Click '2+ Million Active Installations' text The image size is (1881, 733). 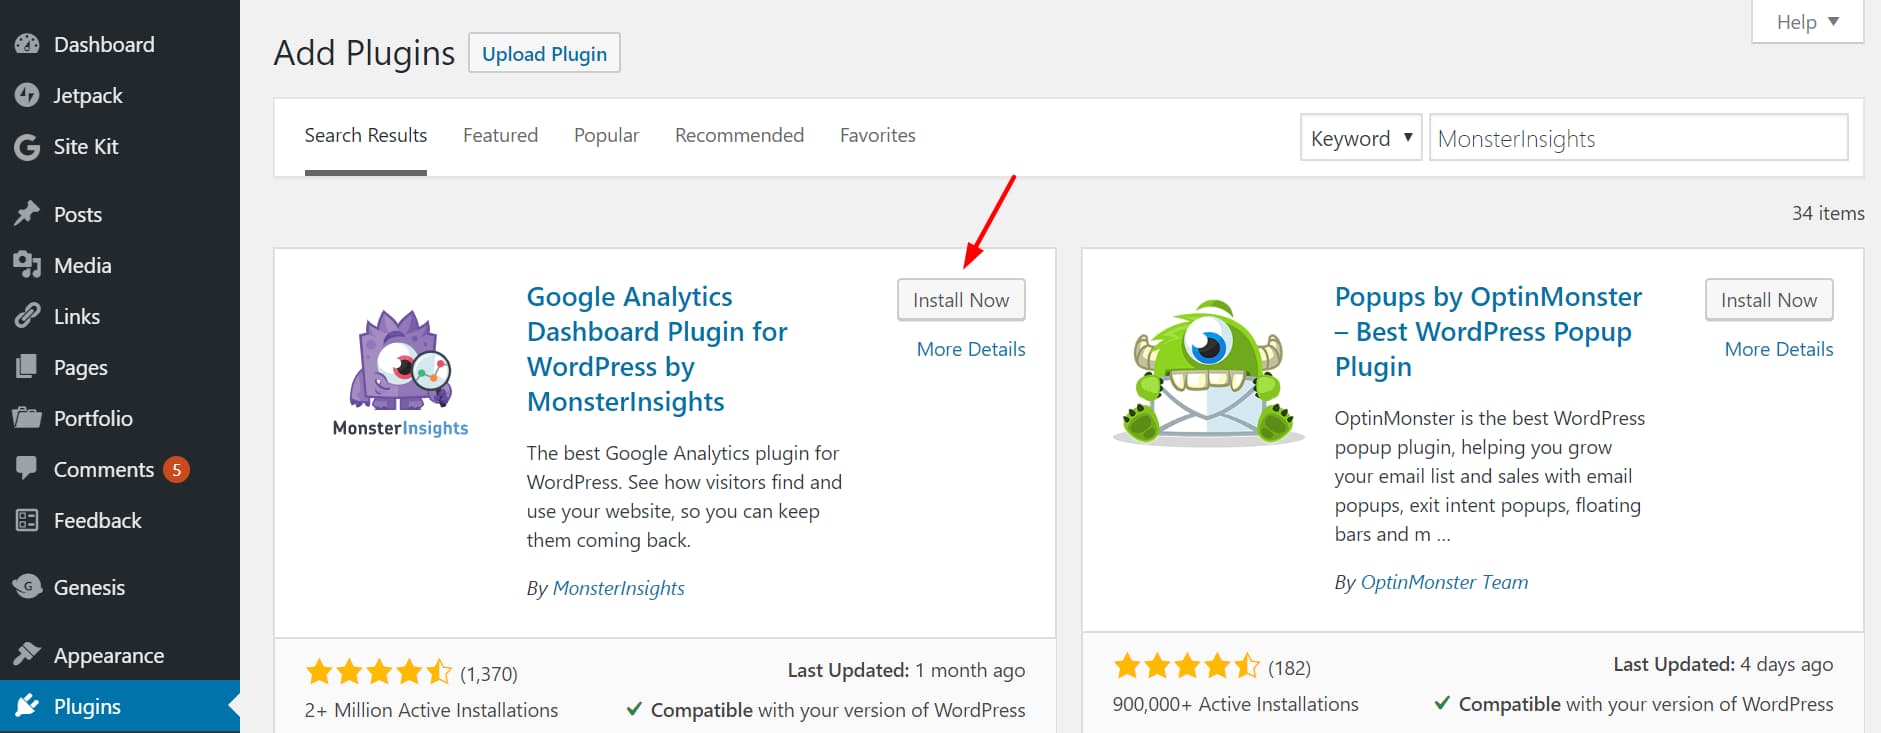431,710
